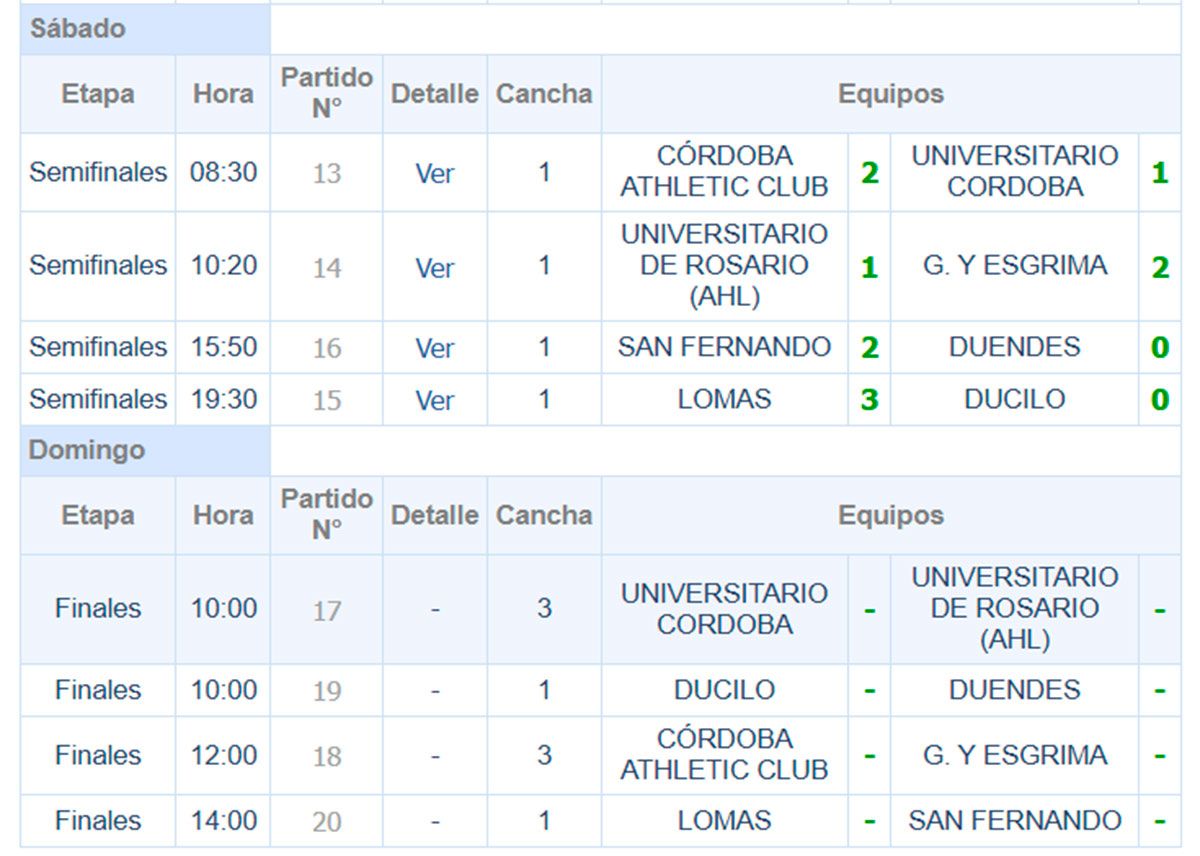The image size is (1200, 856).
Task: Click G. Y ESGRIMA in the 10:20 semifinal
Action: point(1014,266)
